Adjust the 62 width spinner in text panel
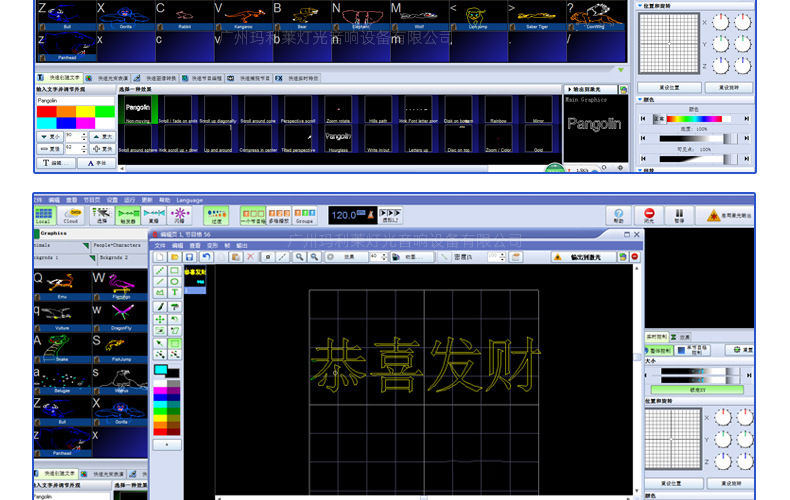Image resolution: width=790 pixels, height=500 pixels. click(x=77, y=149)
